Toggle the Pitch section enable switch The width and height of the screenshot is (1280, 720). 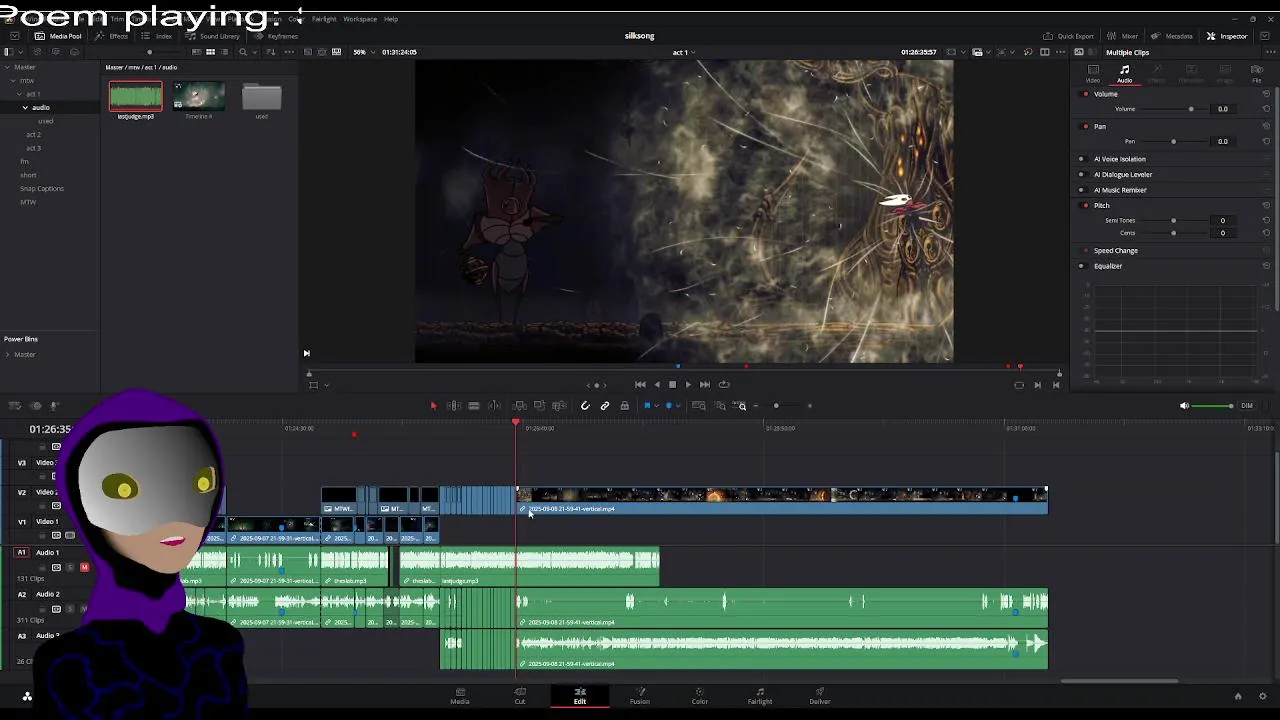1086,205
